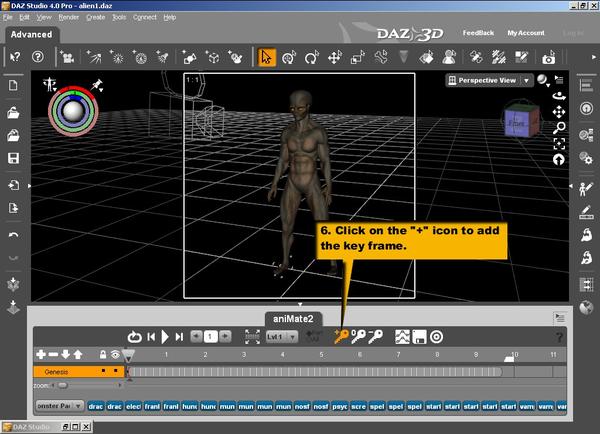Image resolution: width=600 pixels, height=434 pixels.
Task: Open the draw style sphere dropdown
Action: click(x=543, y=80)
